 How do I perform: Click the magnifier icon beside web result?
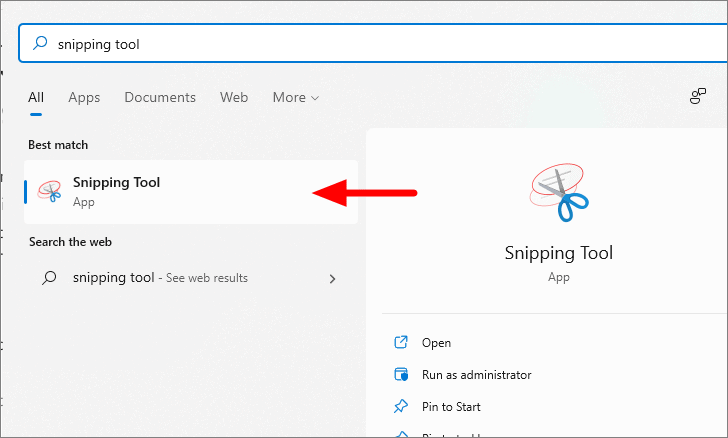49,278
